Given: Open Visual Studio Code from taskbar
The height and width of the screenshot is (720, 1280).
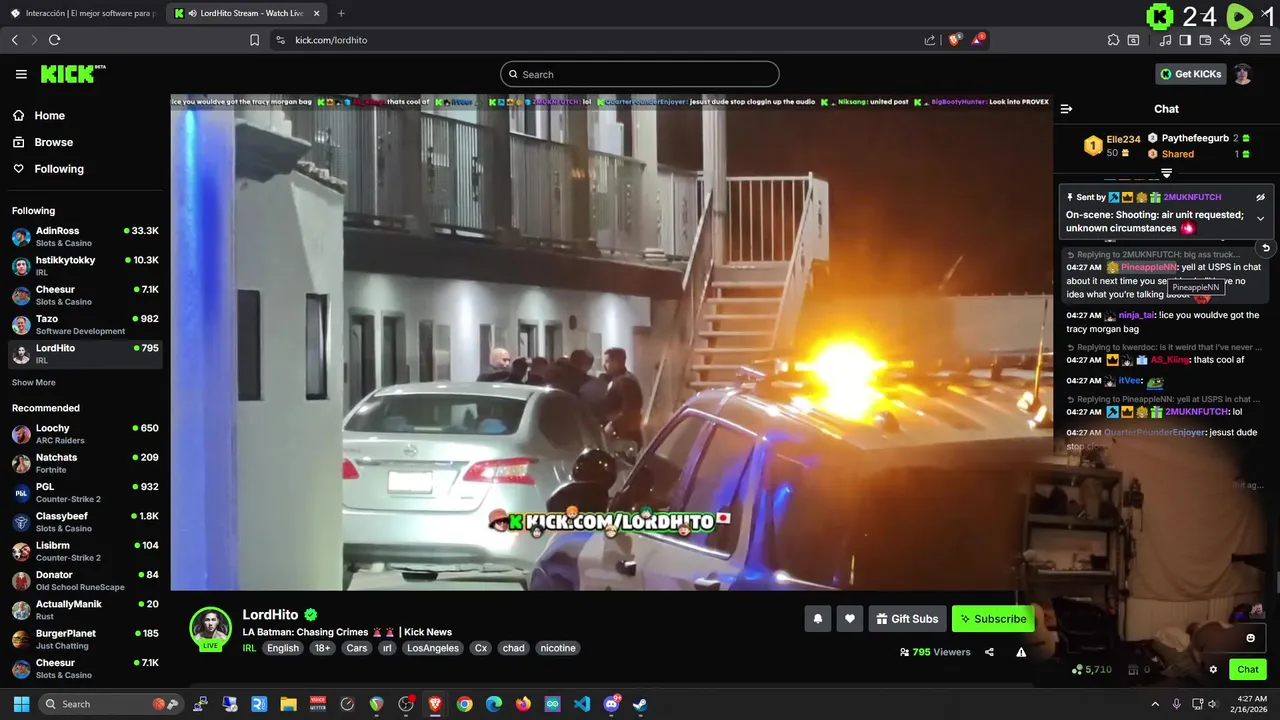Looking at the screenshot, I should pos(582,704).
